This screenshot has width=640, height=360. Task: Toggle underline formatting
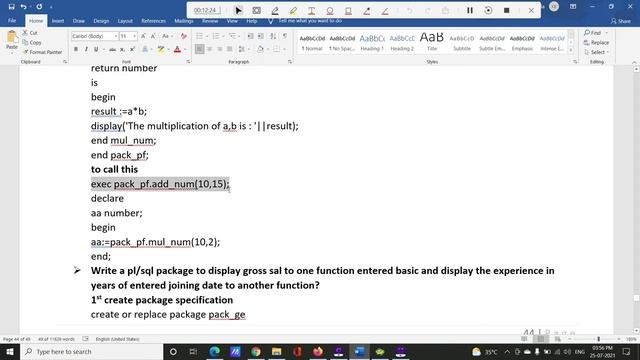pos(96,49)
